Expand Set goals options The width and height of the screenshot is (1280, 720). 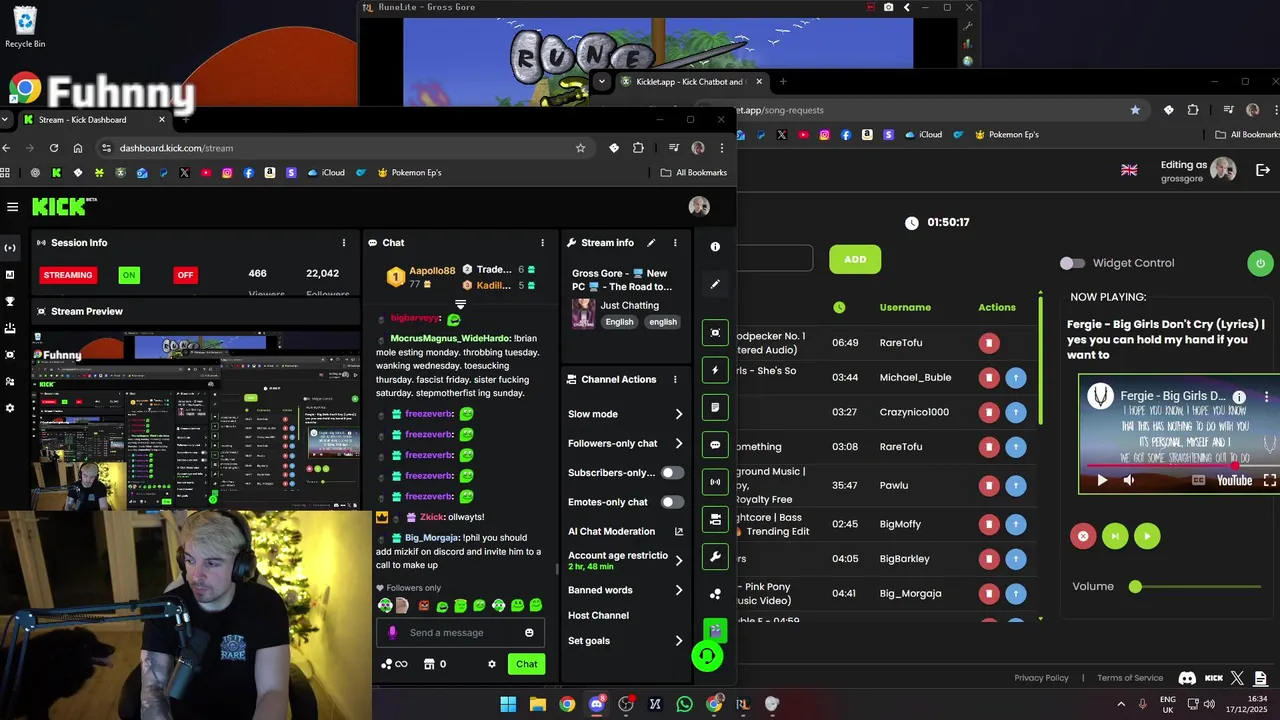point(679,641)
